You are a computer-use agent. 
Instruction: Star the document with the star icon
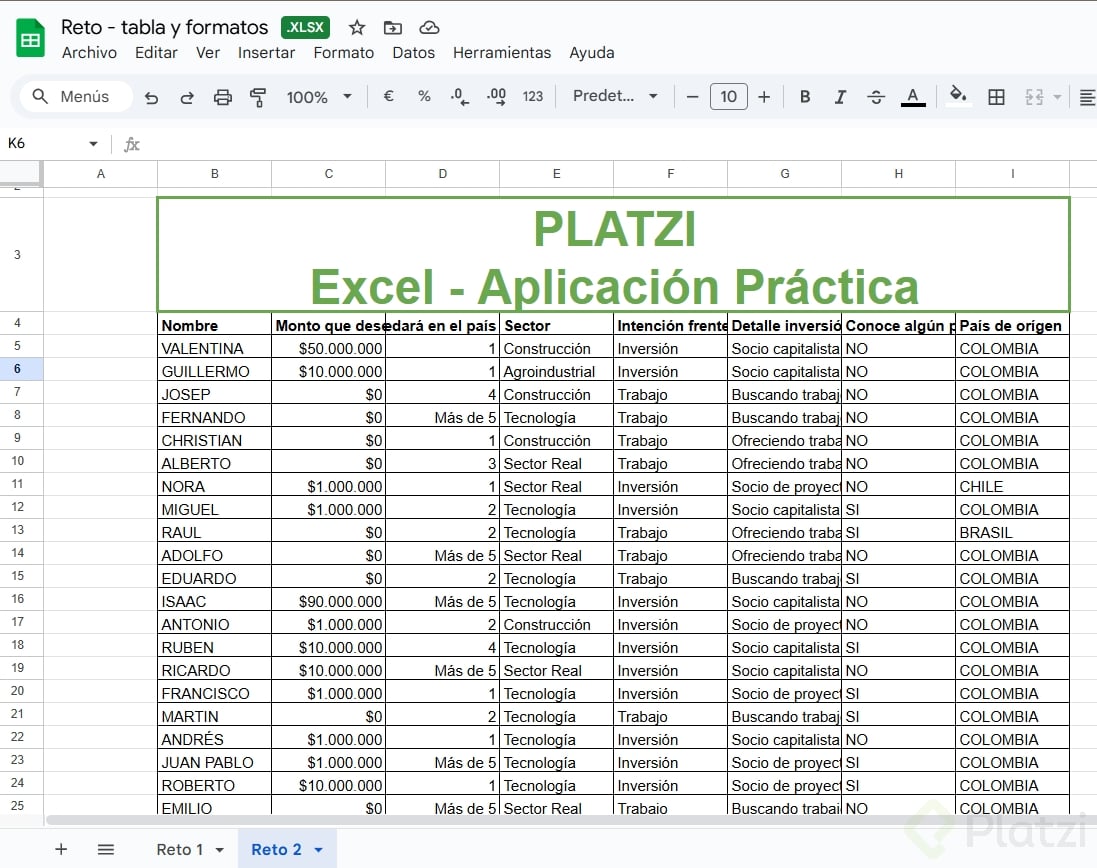(x=357, y=27)
